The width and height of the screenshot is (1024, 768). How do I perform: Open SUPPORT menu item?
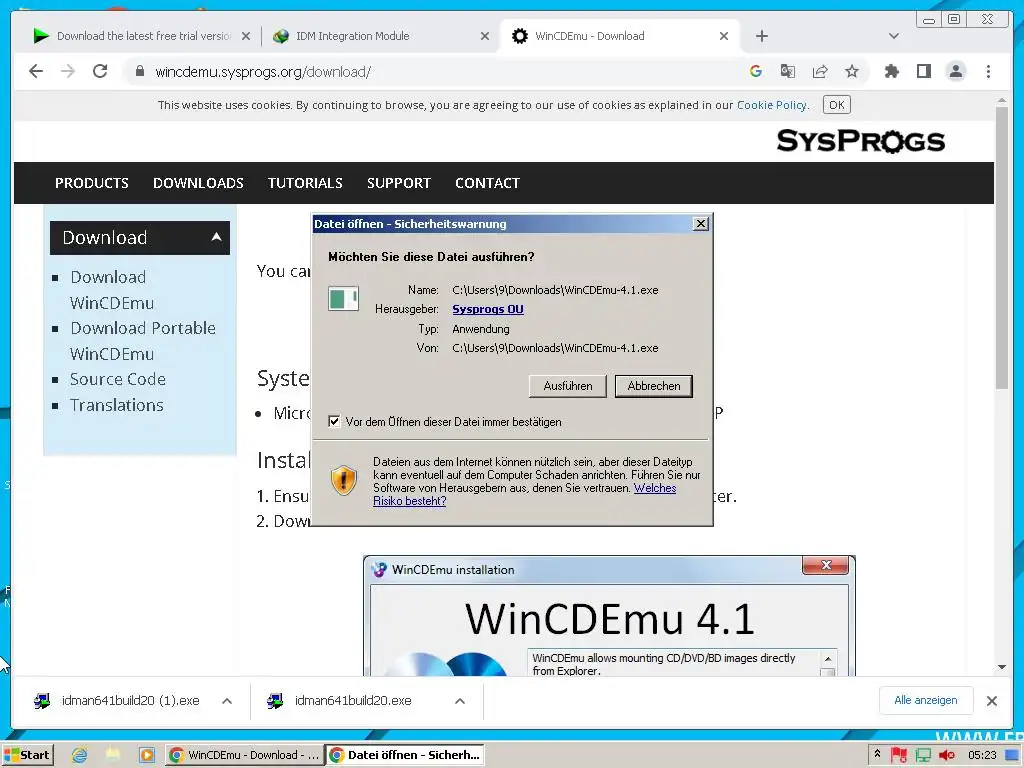(x=398, y=183)
